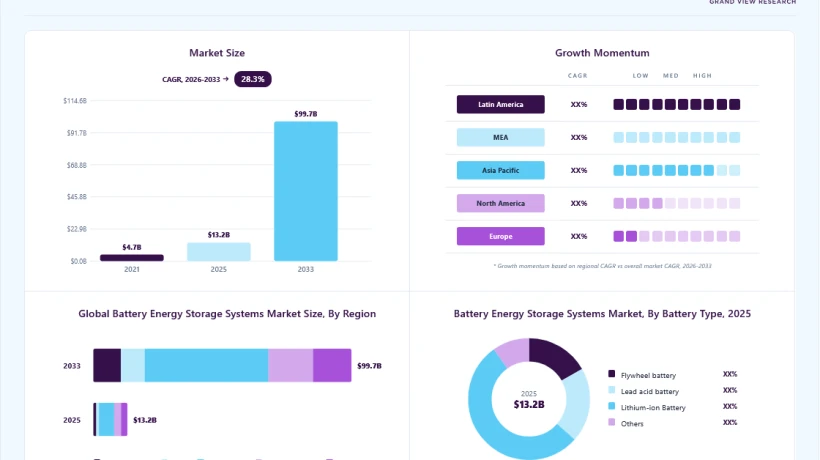Click the 2033 x-axis label under bar chart
Screen dimensions: 820x460
[x=305, y=269]
